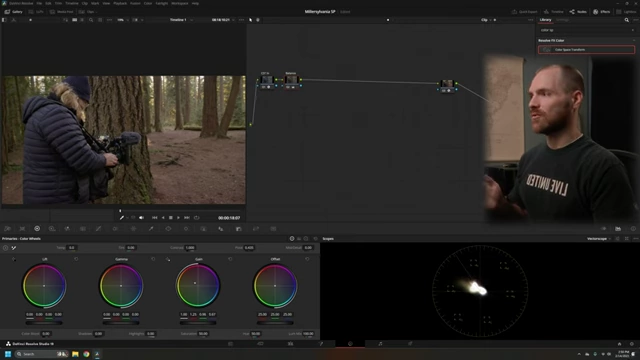This screenshot has width=640, height=360.
Task: Switch to the Media page icon
Action: [x=231, y=344]
